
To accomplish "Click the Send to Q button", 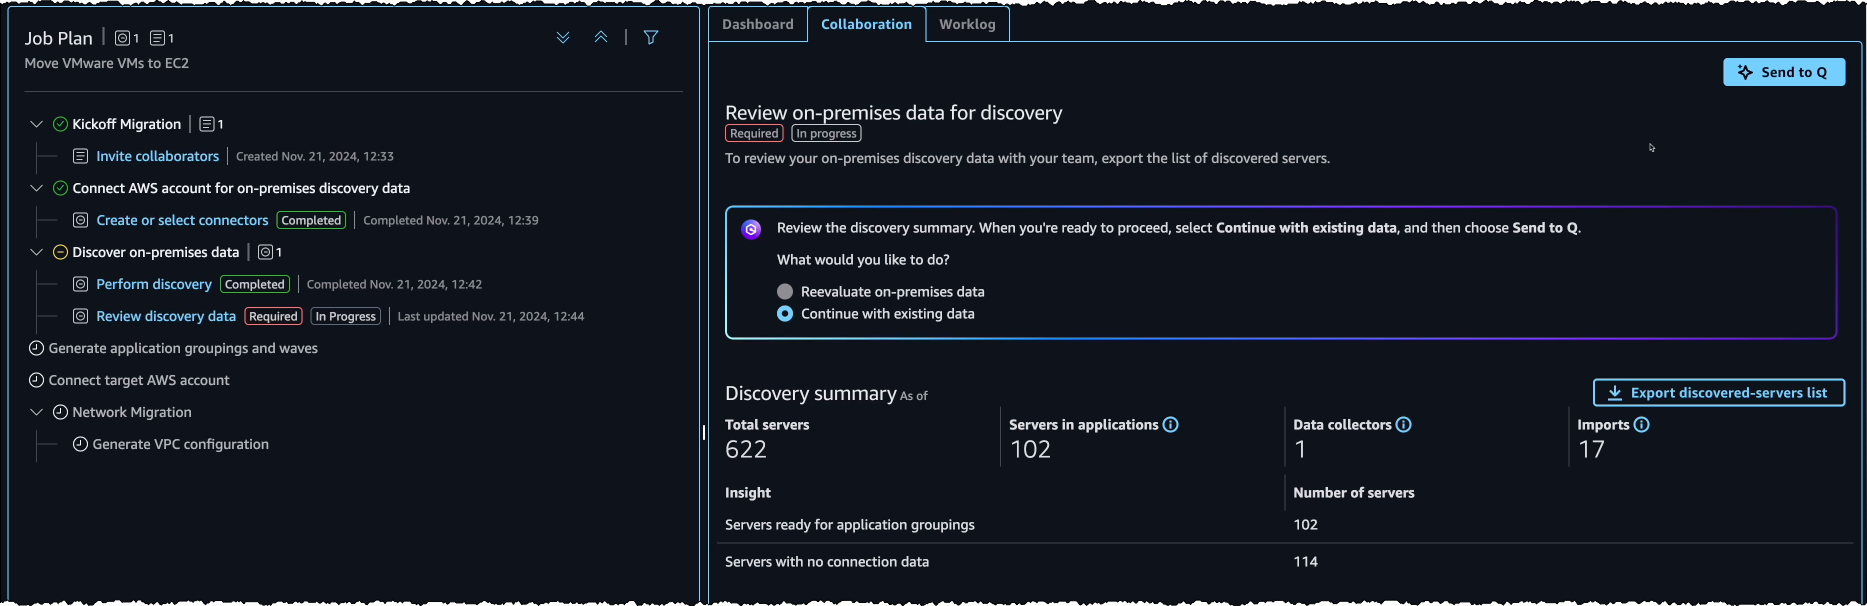I will pos(1784,72).
